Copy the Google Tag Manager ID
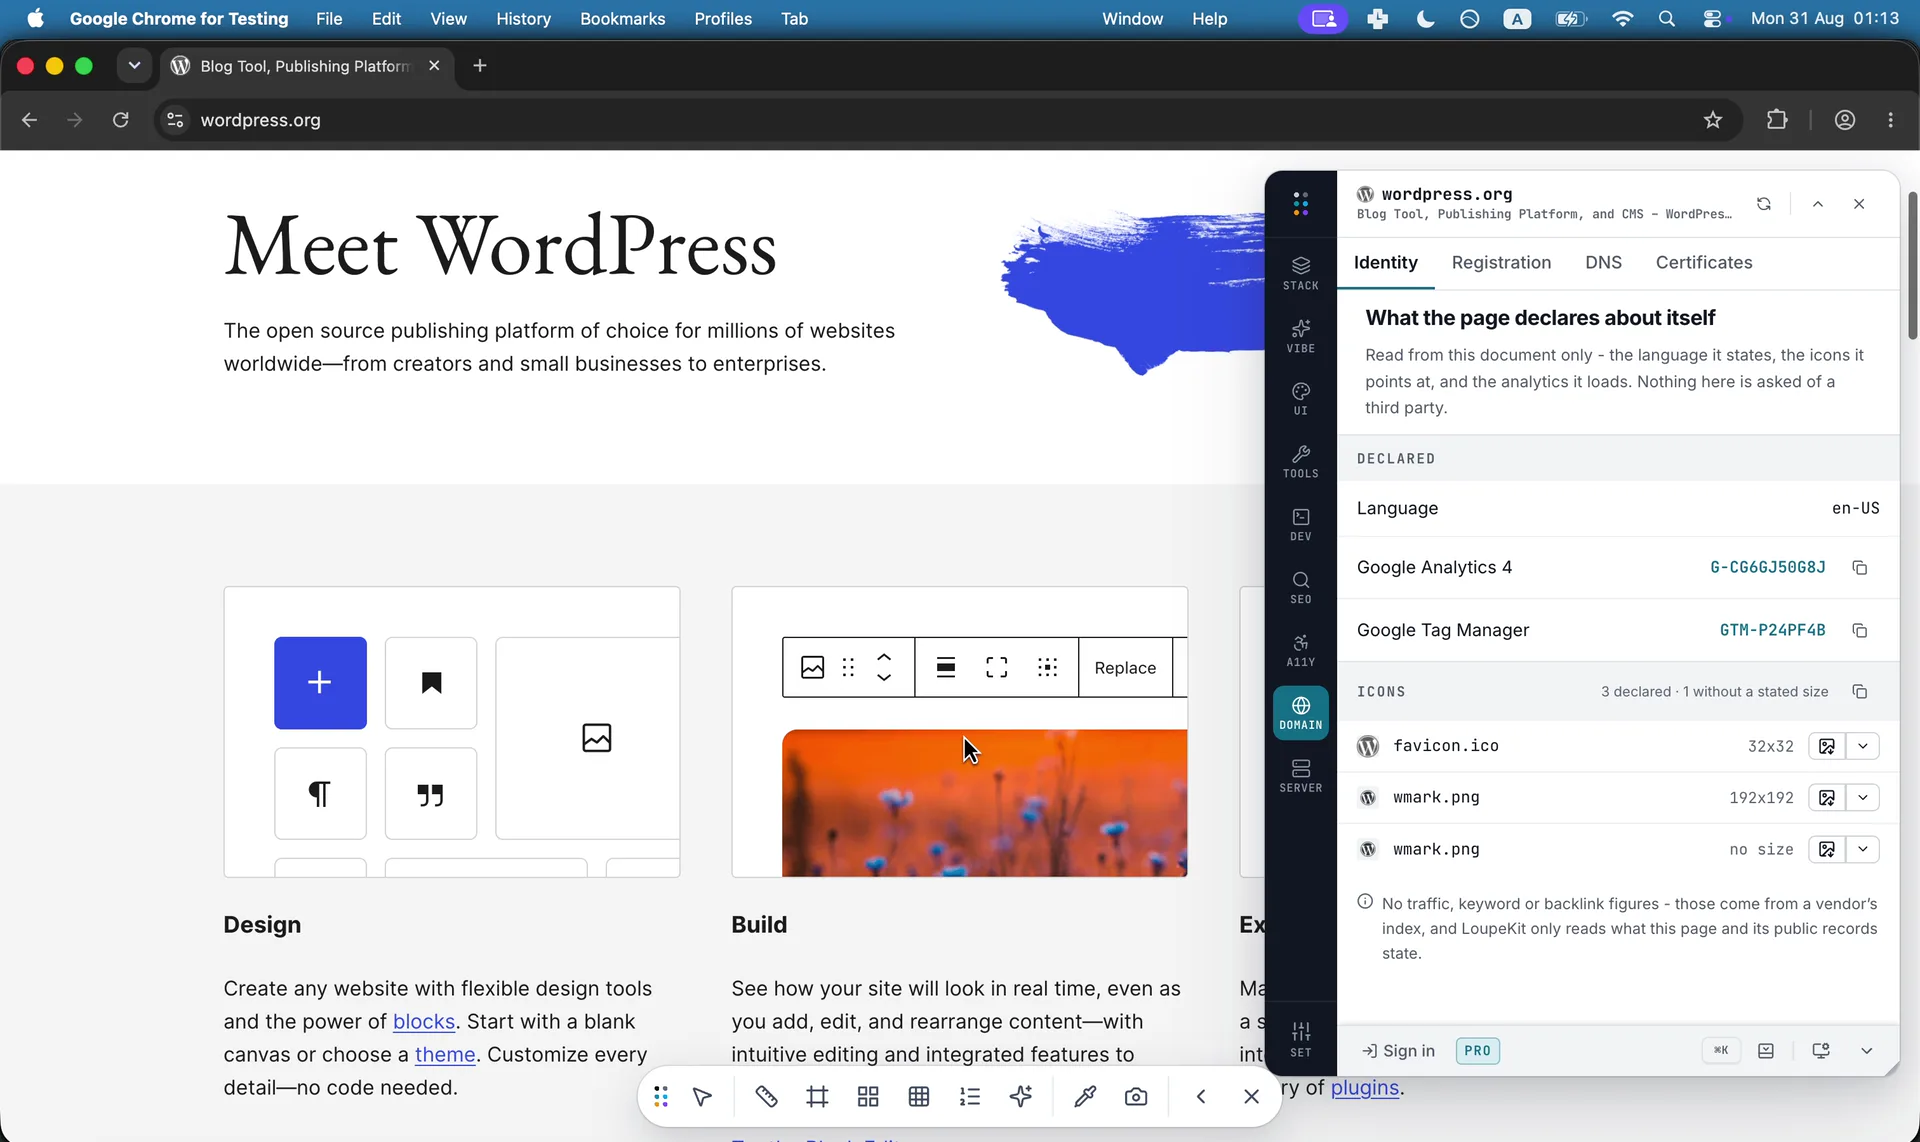Screen dimensions: 1920x1142 point(1859,631)
